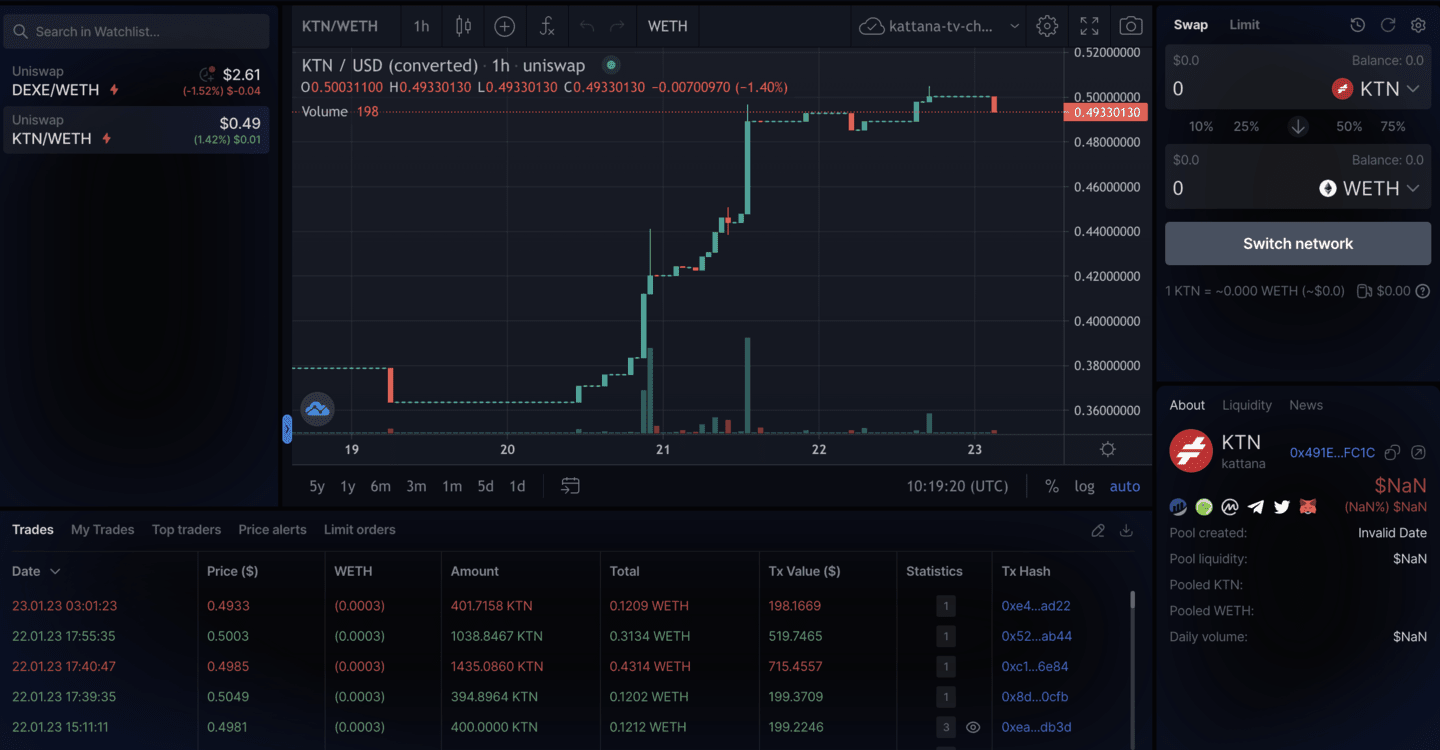Click the green status dot beside uniswap label
Screen dimensions: 1440x750
(x=611, y=66)
